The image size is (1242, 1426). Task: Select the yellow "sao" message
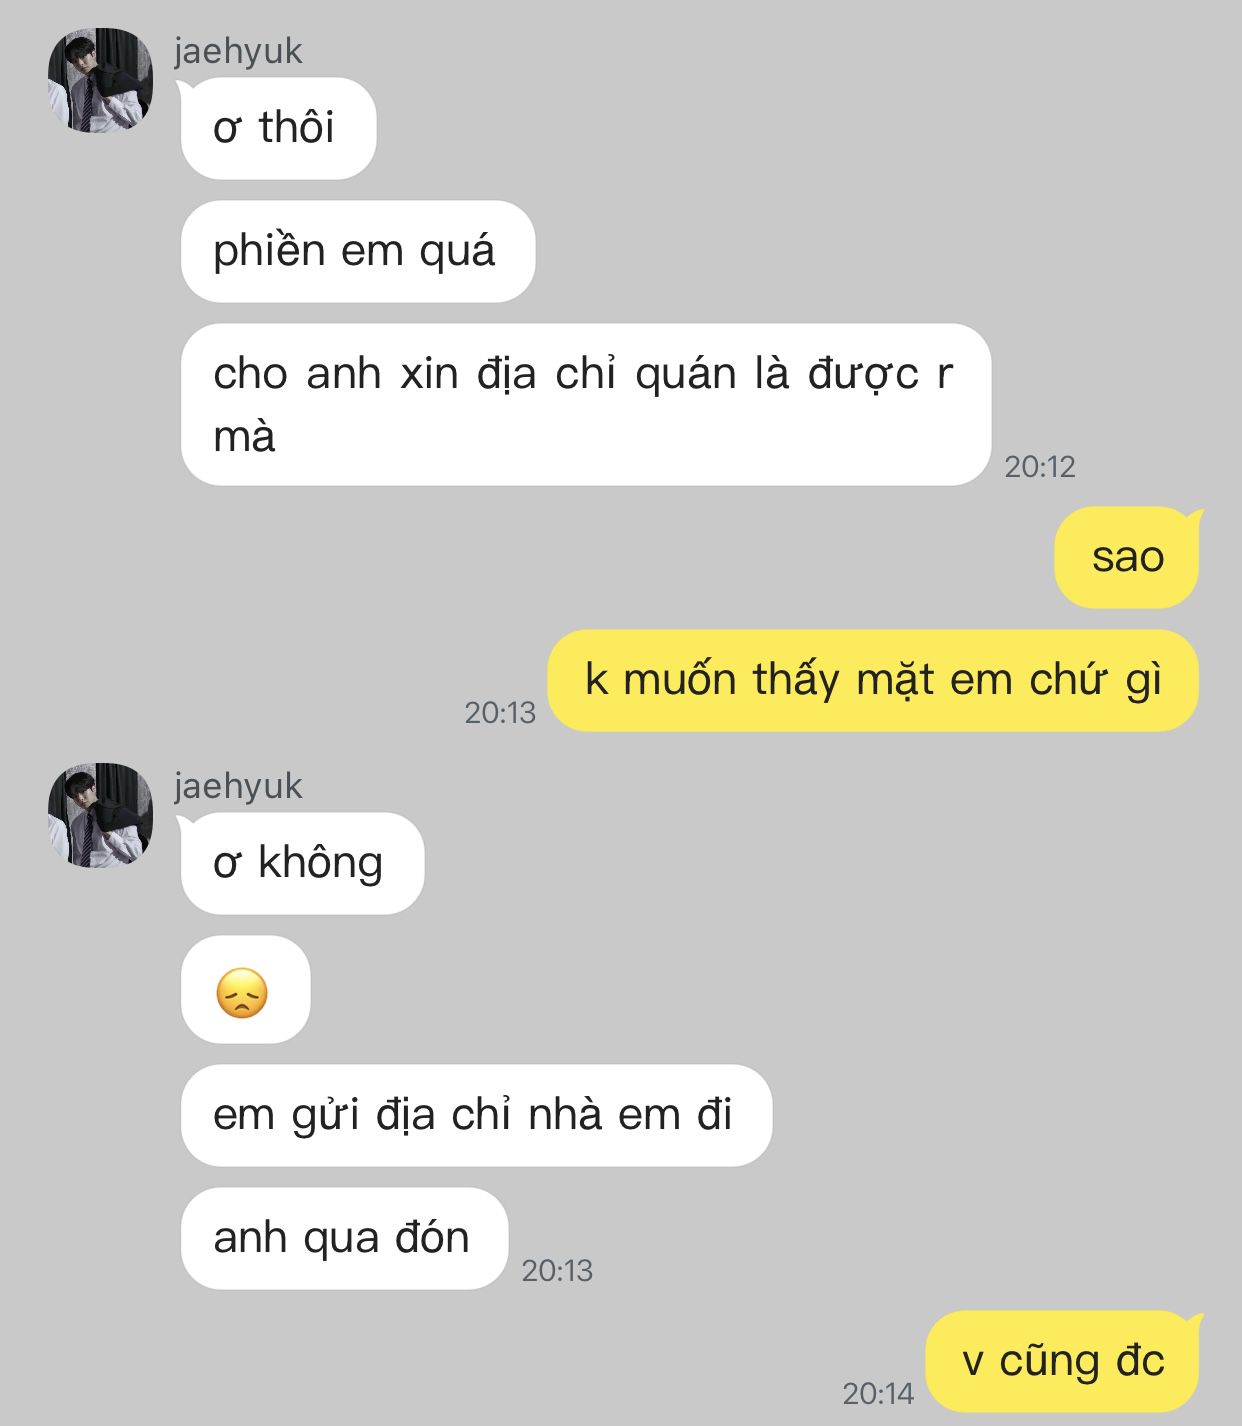(1127, 557)
